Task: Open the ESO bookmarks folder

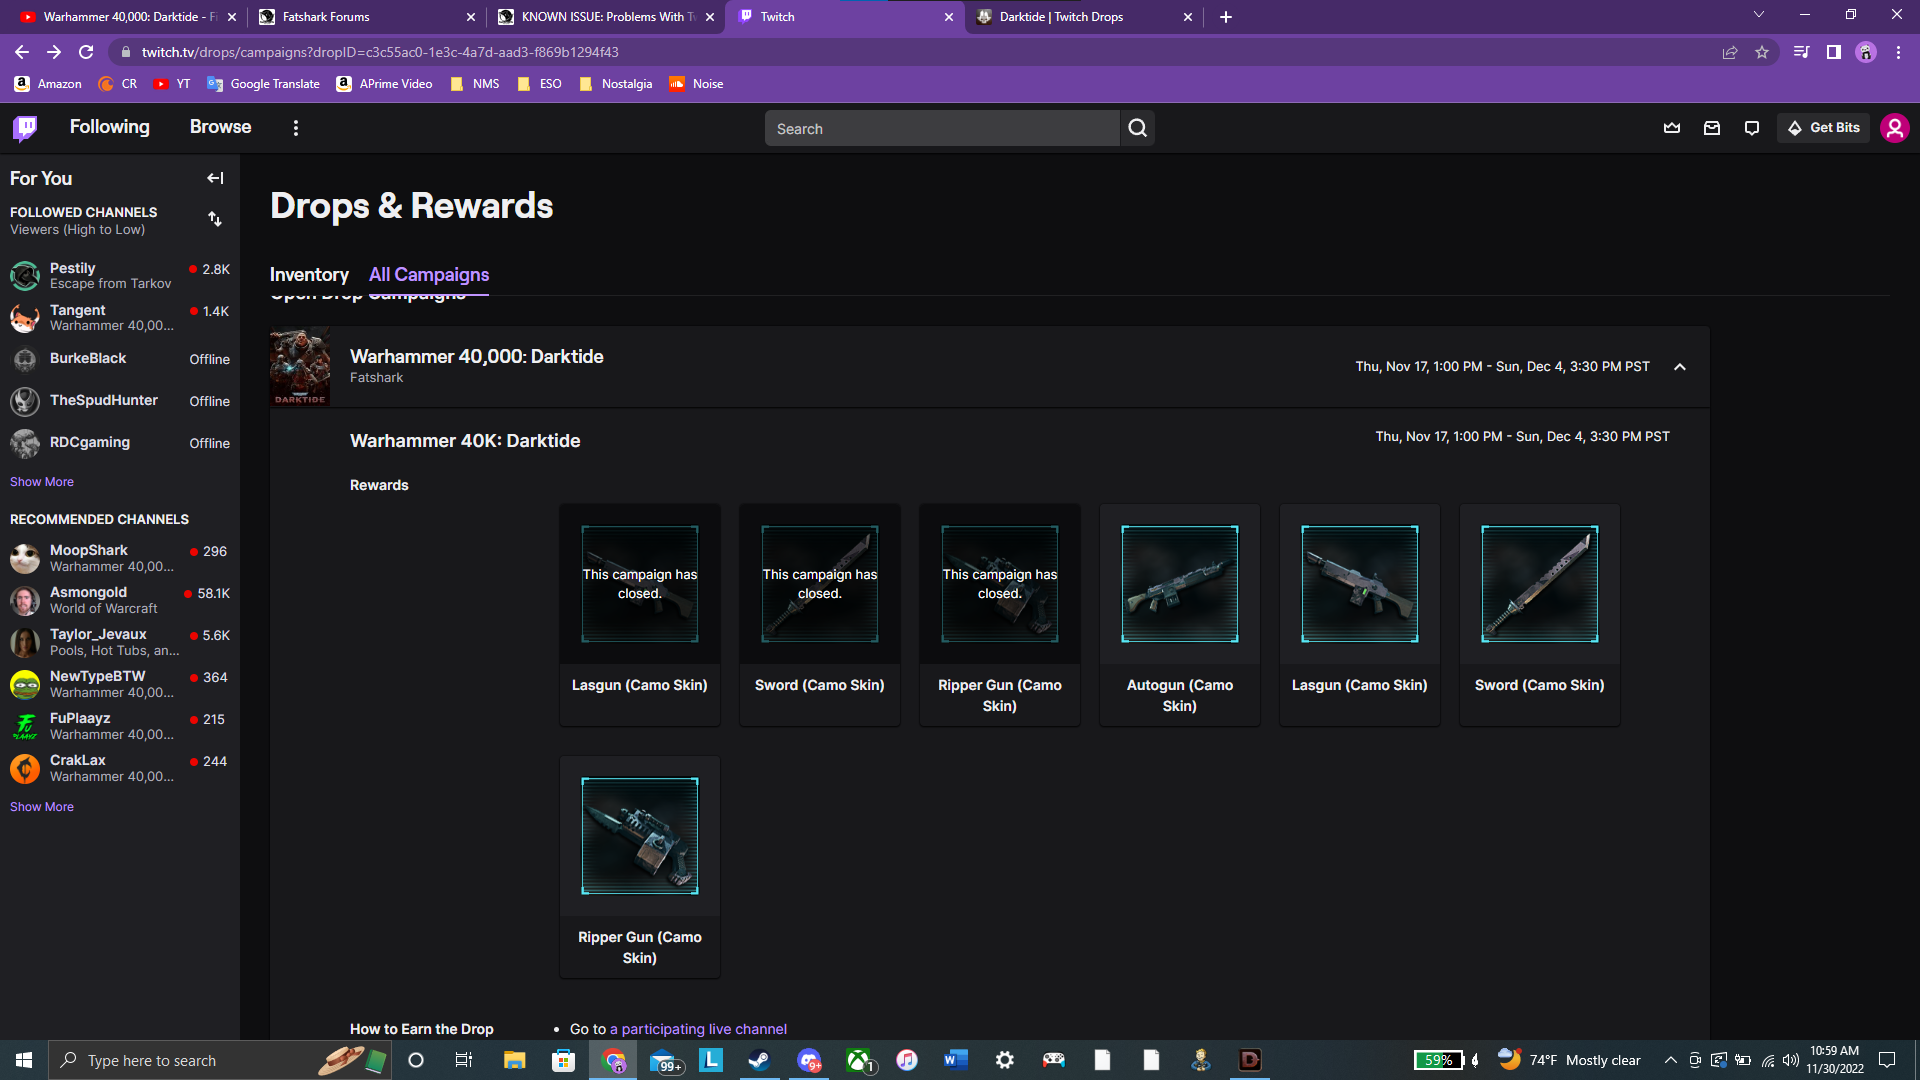Action: (x=540, y=84)
